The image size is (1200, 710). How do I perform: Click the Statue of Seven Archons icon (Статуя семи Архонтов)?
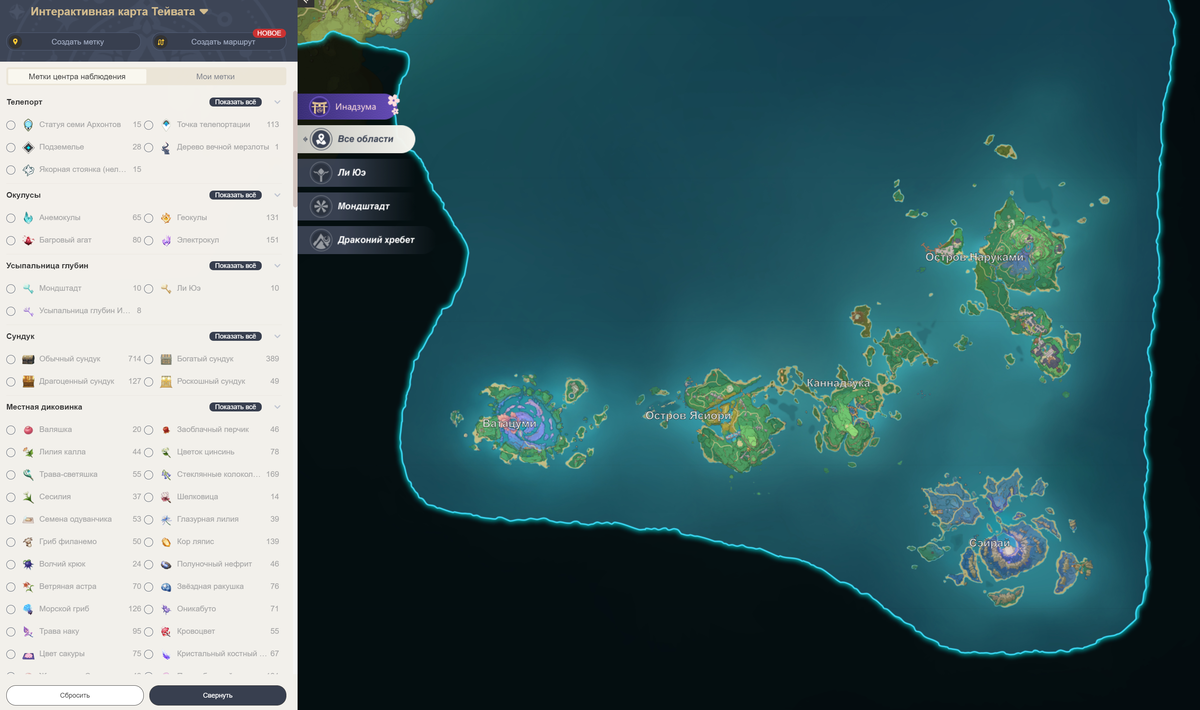click(x=29, y=125)
